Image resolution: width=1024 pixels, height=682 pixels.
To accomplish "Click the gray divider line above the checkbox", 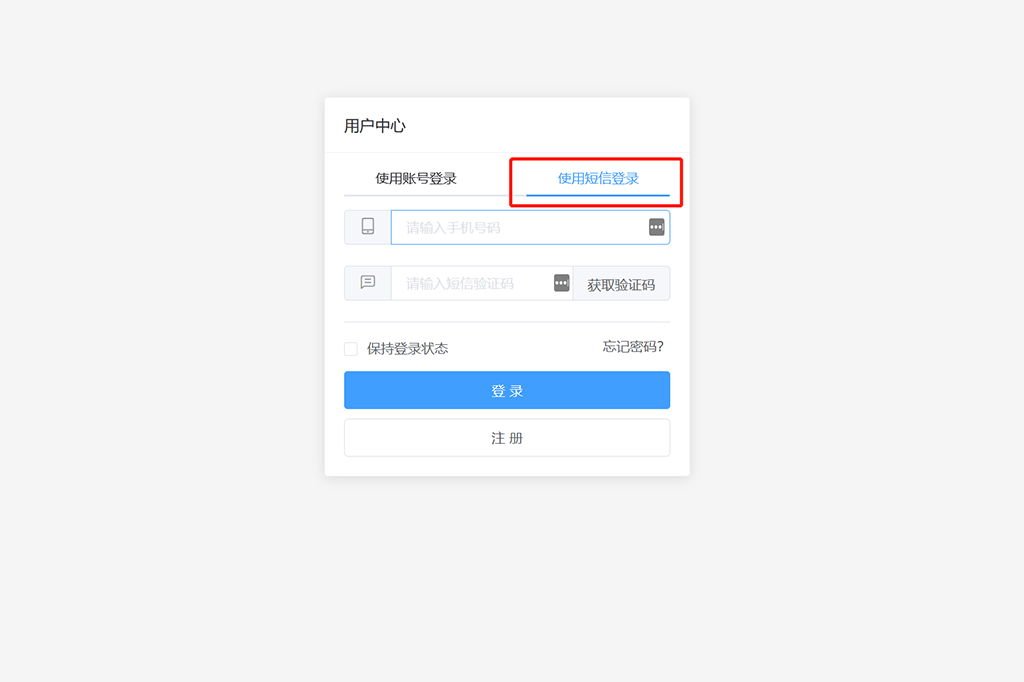I will click(507, 321).
